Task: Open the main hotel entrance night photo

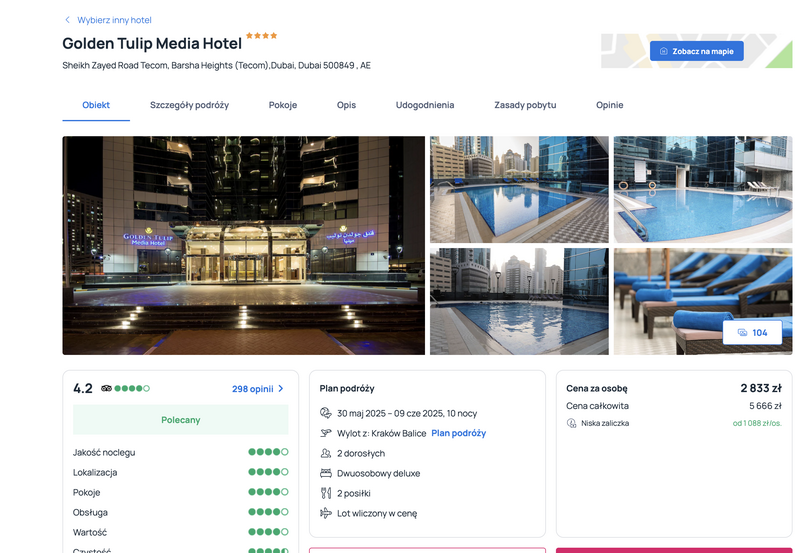Action: [243, 245]
